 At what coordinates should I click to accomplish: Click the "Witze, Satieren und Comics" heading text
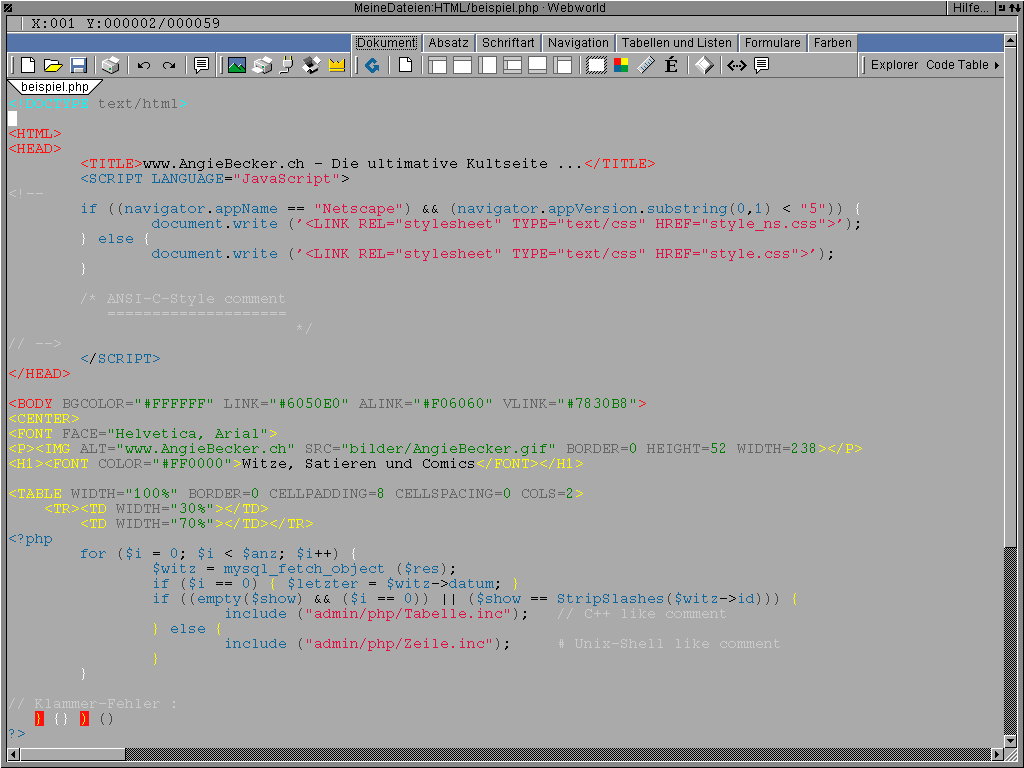click(358, 464)
